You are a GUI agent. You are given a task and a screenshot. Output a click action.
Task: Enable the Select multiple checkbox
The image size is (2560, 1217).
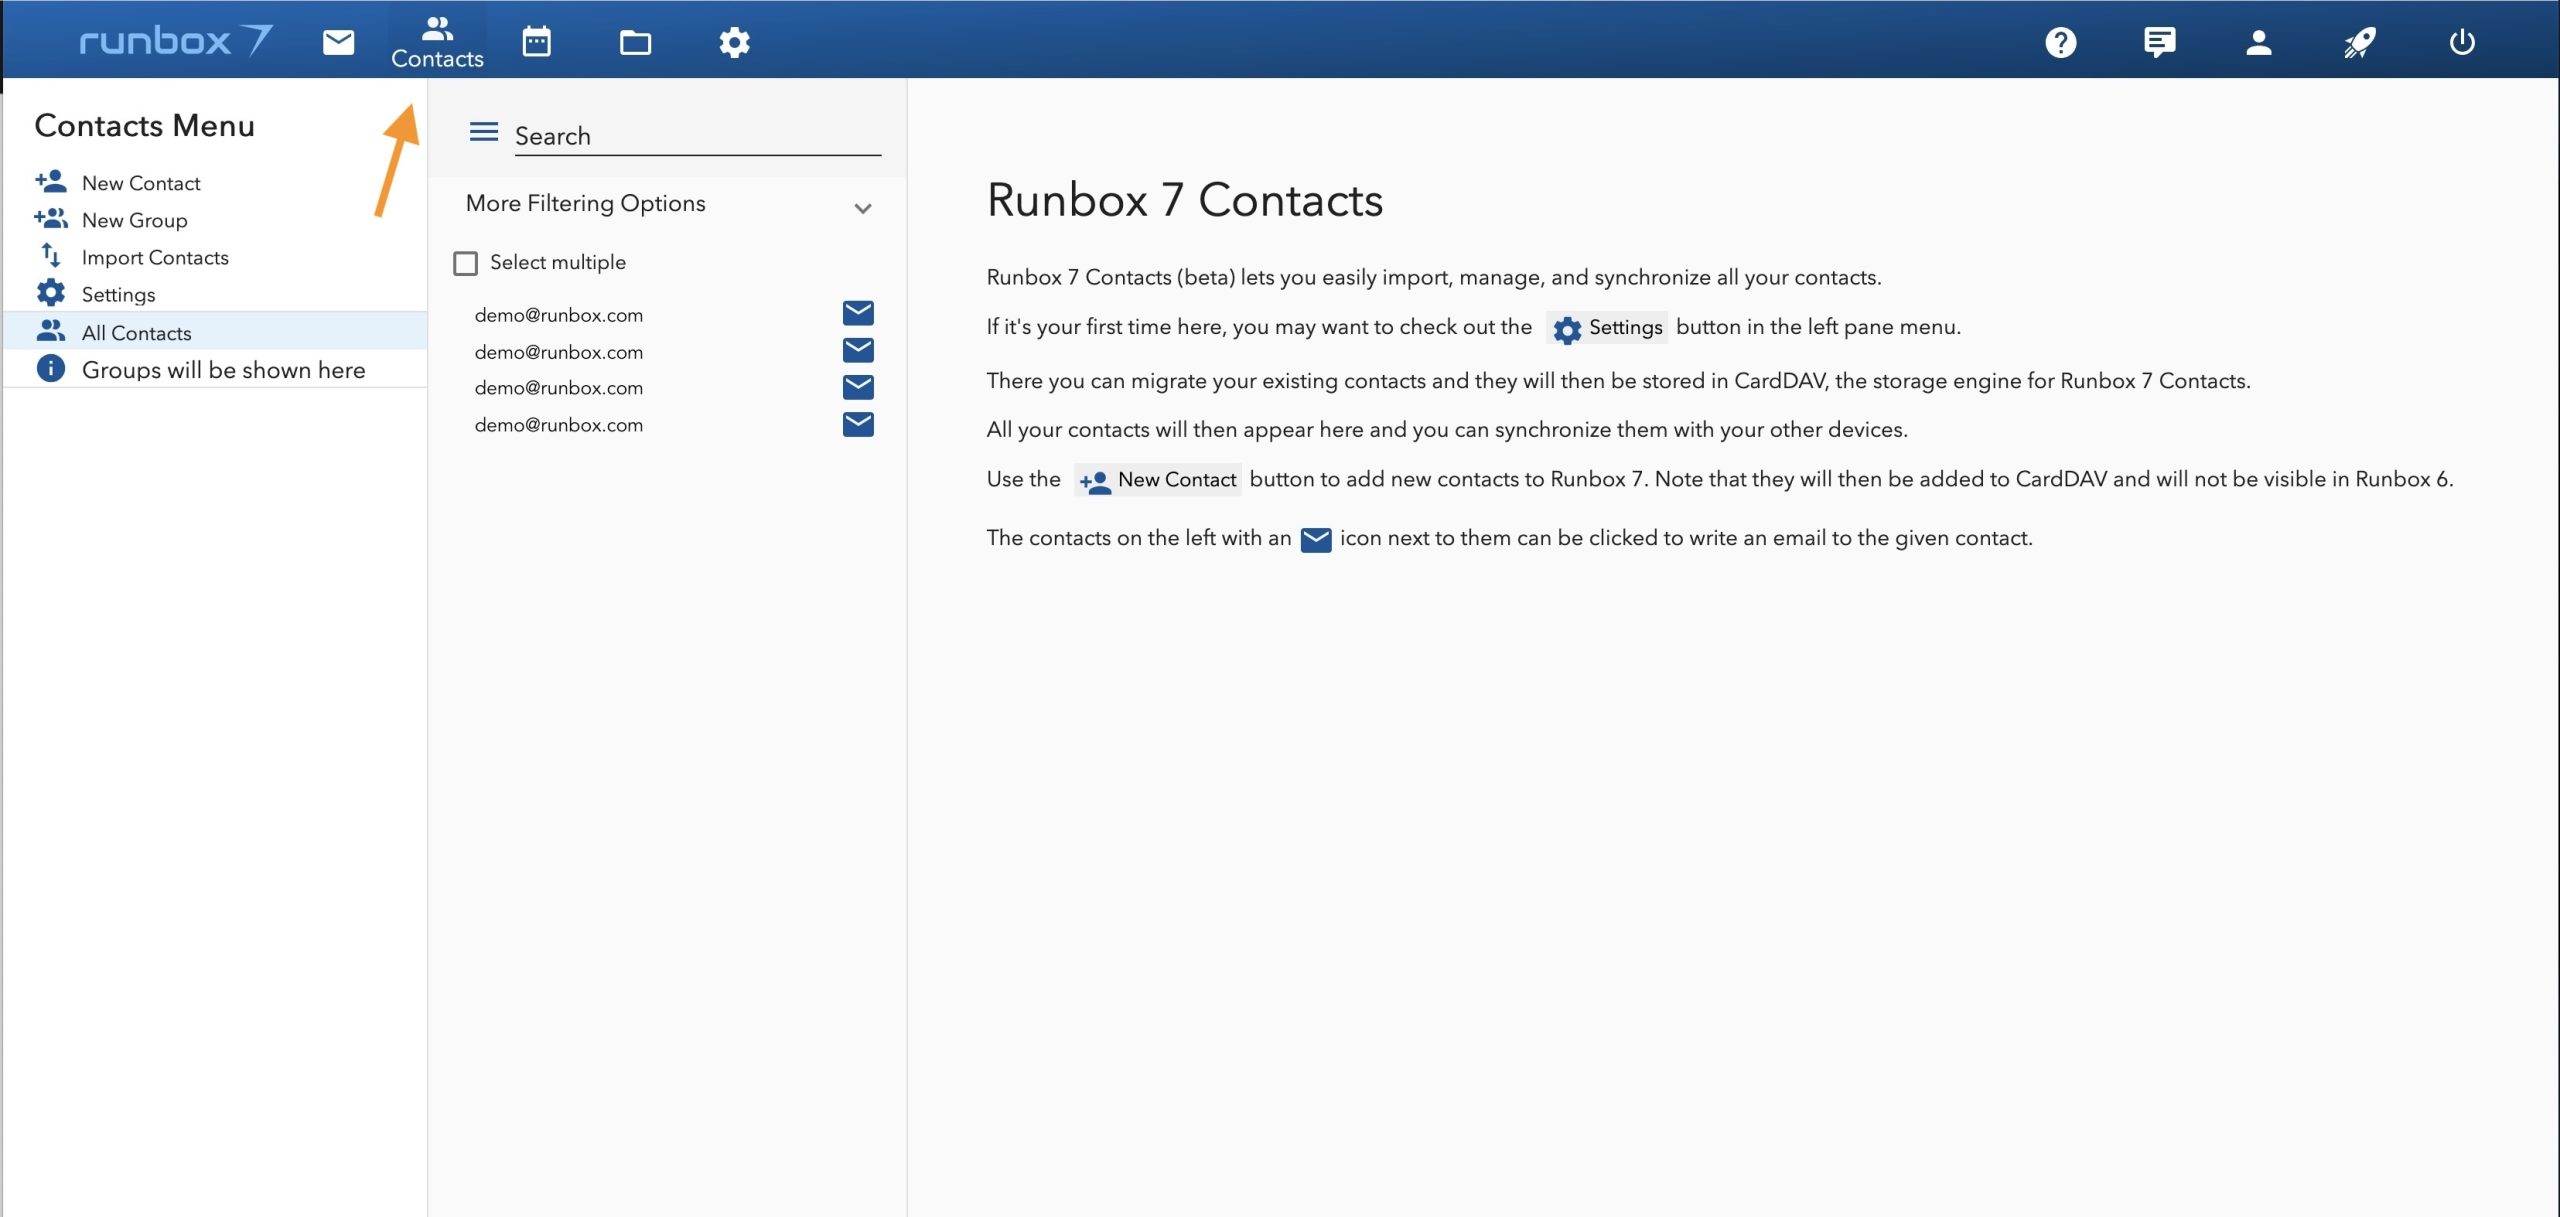(465, 263)
